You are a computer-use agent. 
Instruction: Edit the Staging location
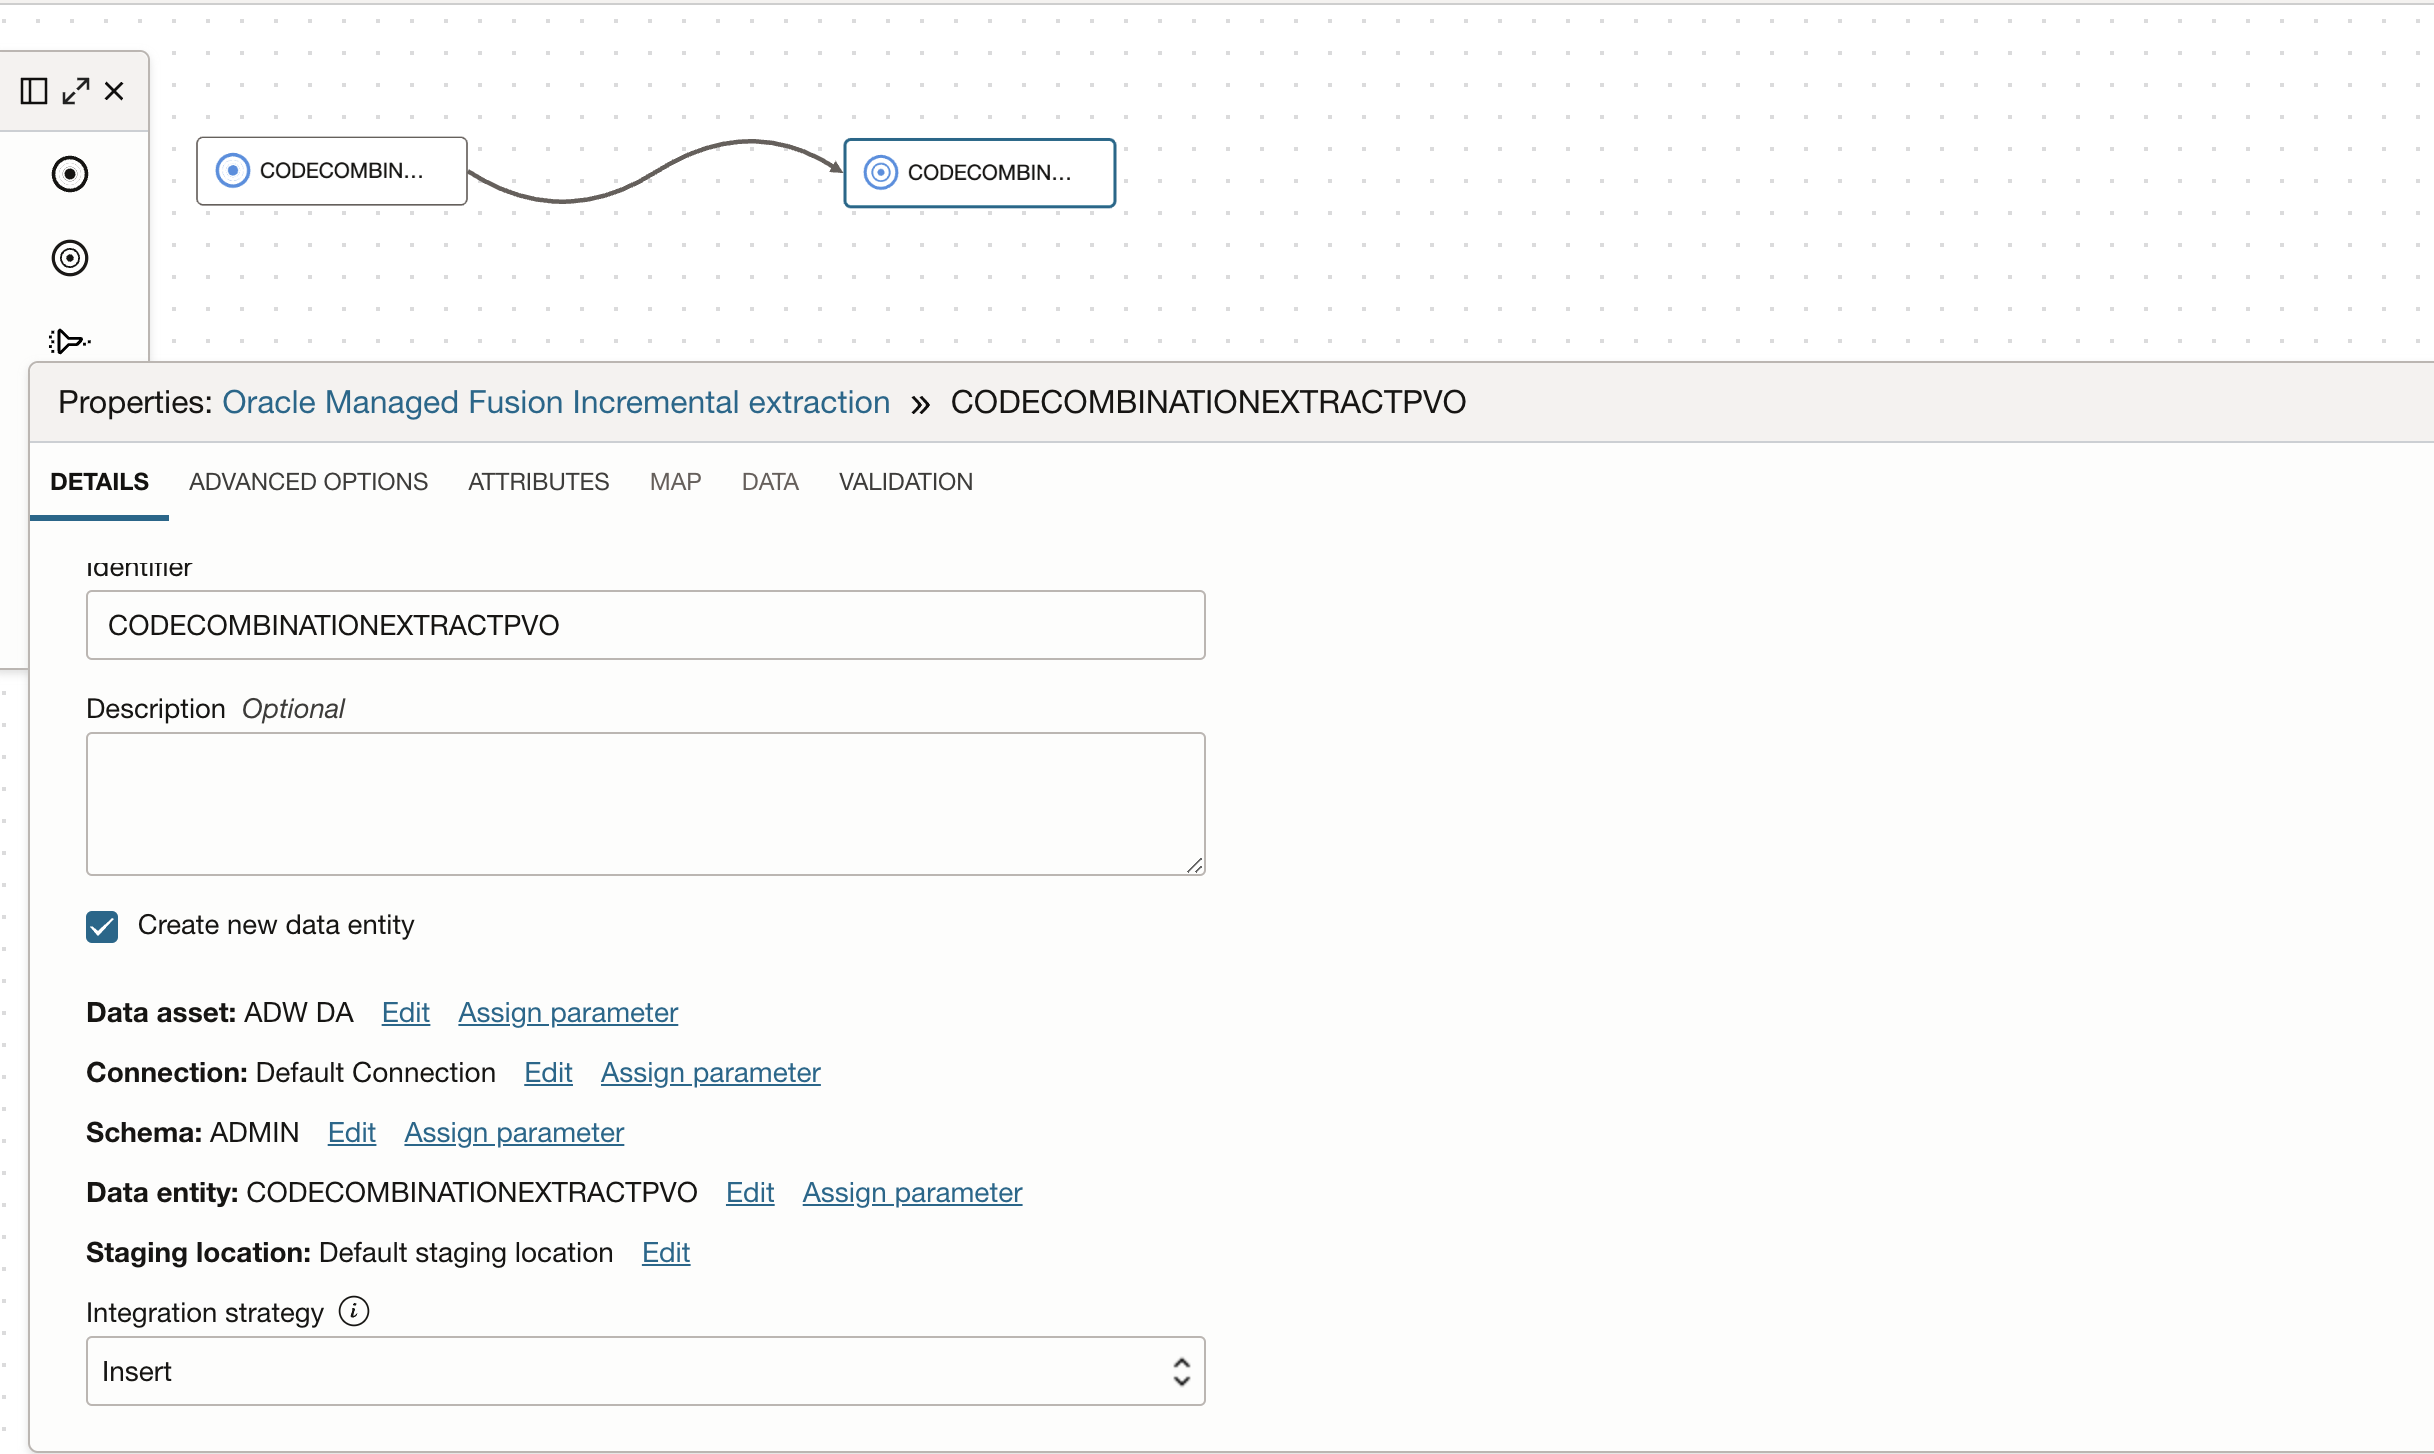tap(665, 1252)
